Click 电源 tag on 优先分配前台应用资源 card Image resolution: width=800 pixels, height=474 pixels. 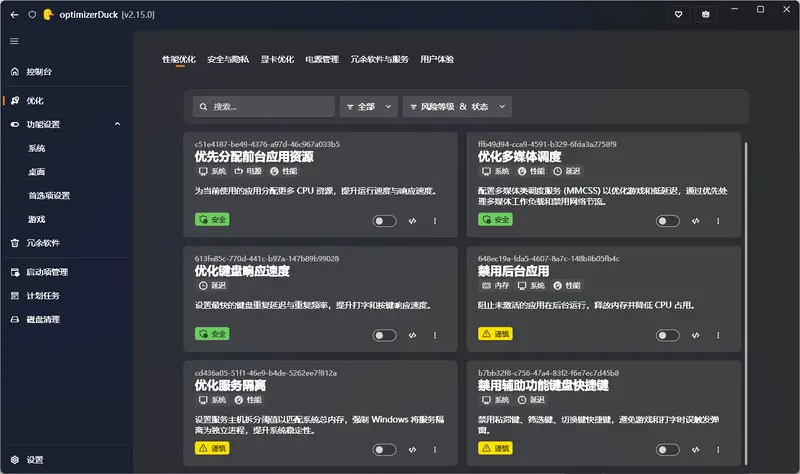[x=248, y=171]
